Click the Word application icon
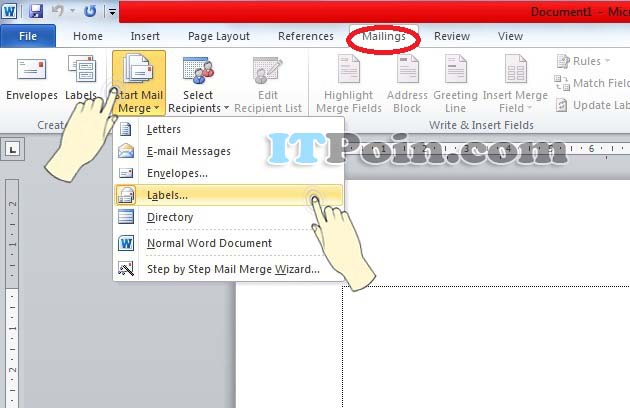The image size is (630, 408). pyautogui.click(x=9, y=11)
